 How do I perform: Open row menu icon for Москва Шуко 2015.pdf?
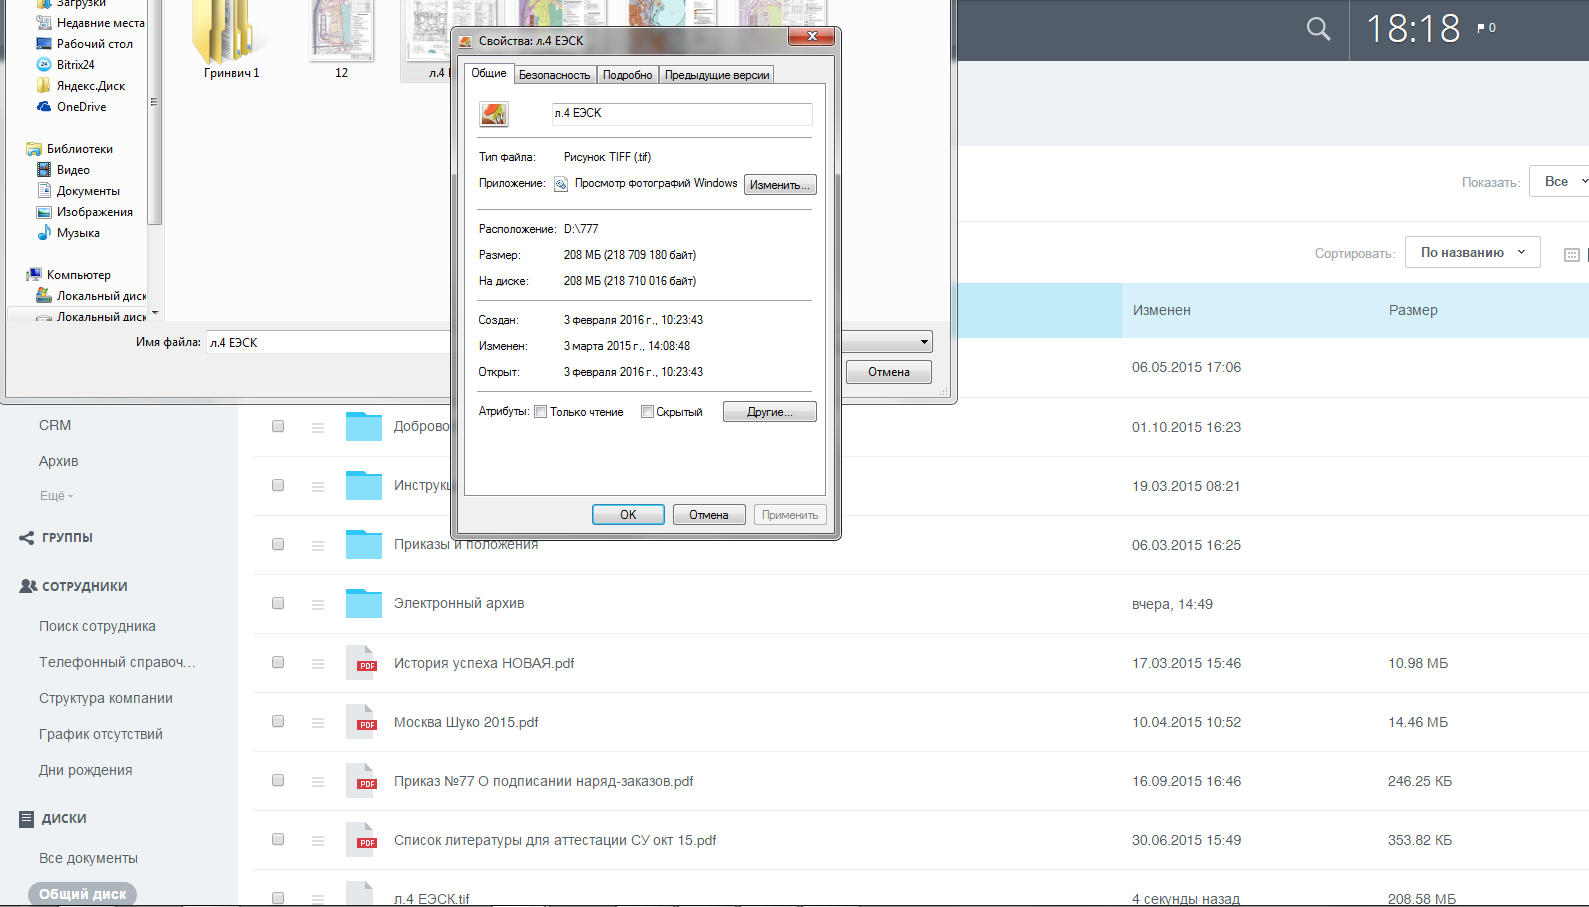(317, 722)
